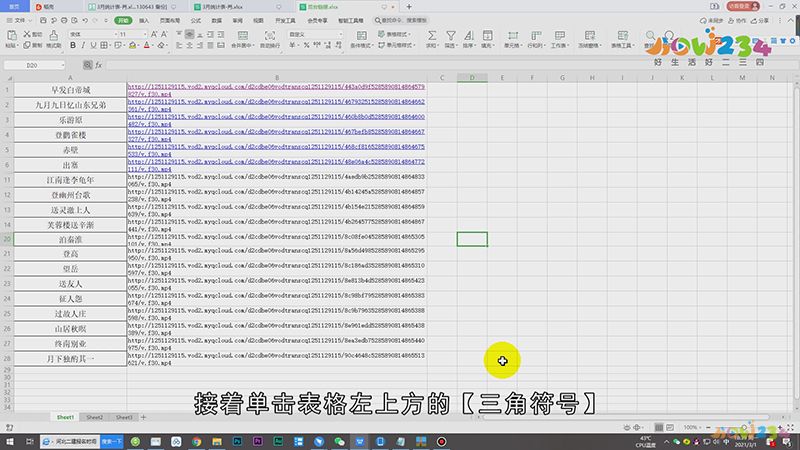The height and width of the screenshot is (450, 800).
Task: Open the hyperlink in row 3 column B
Action: click(276, 120)
